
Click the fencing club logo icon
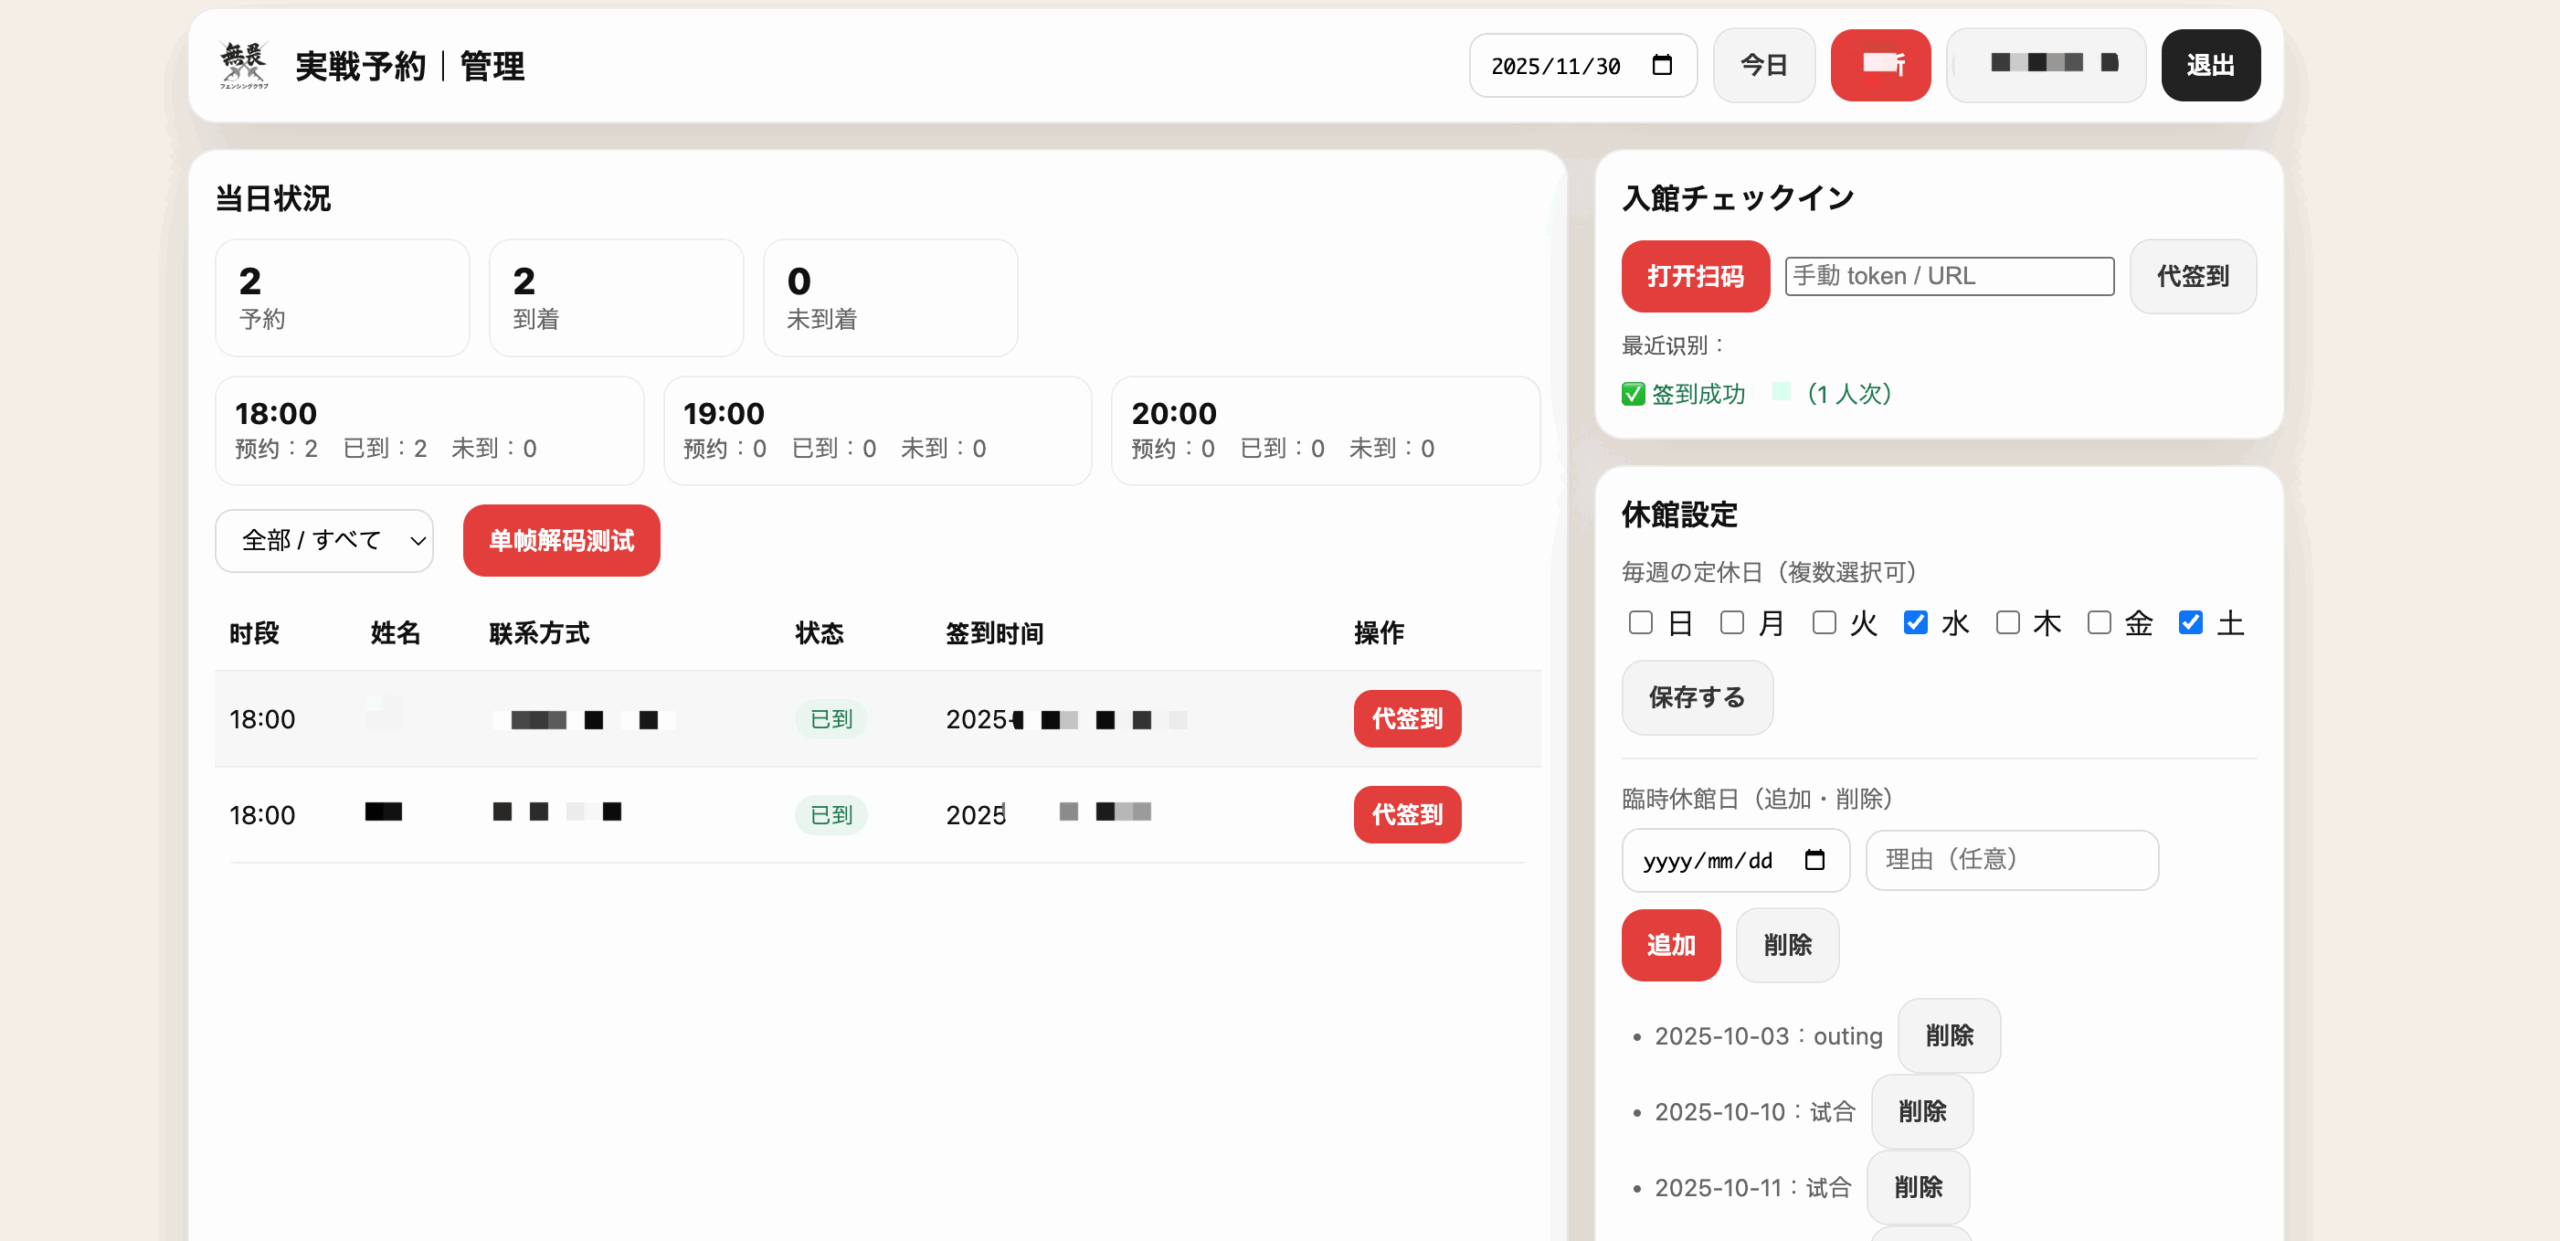coord(244,63)
